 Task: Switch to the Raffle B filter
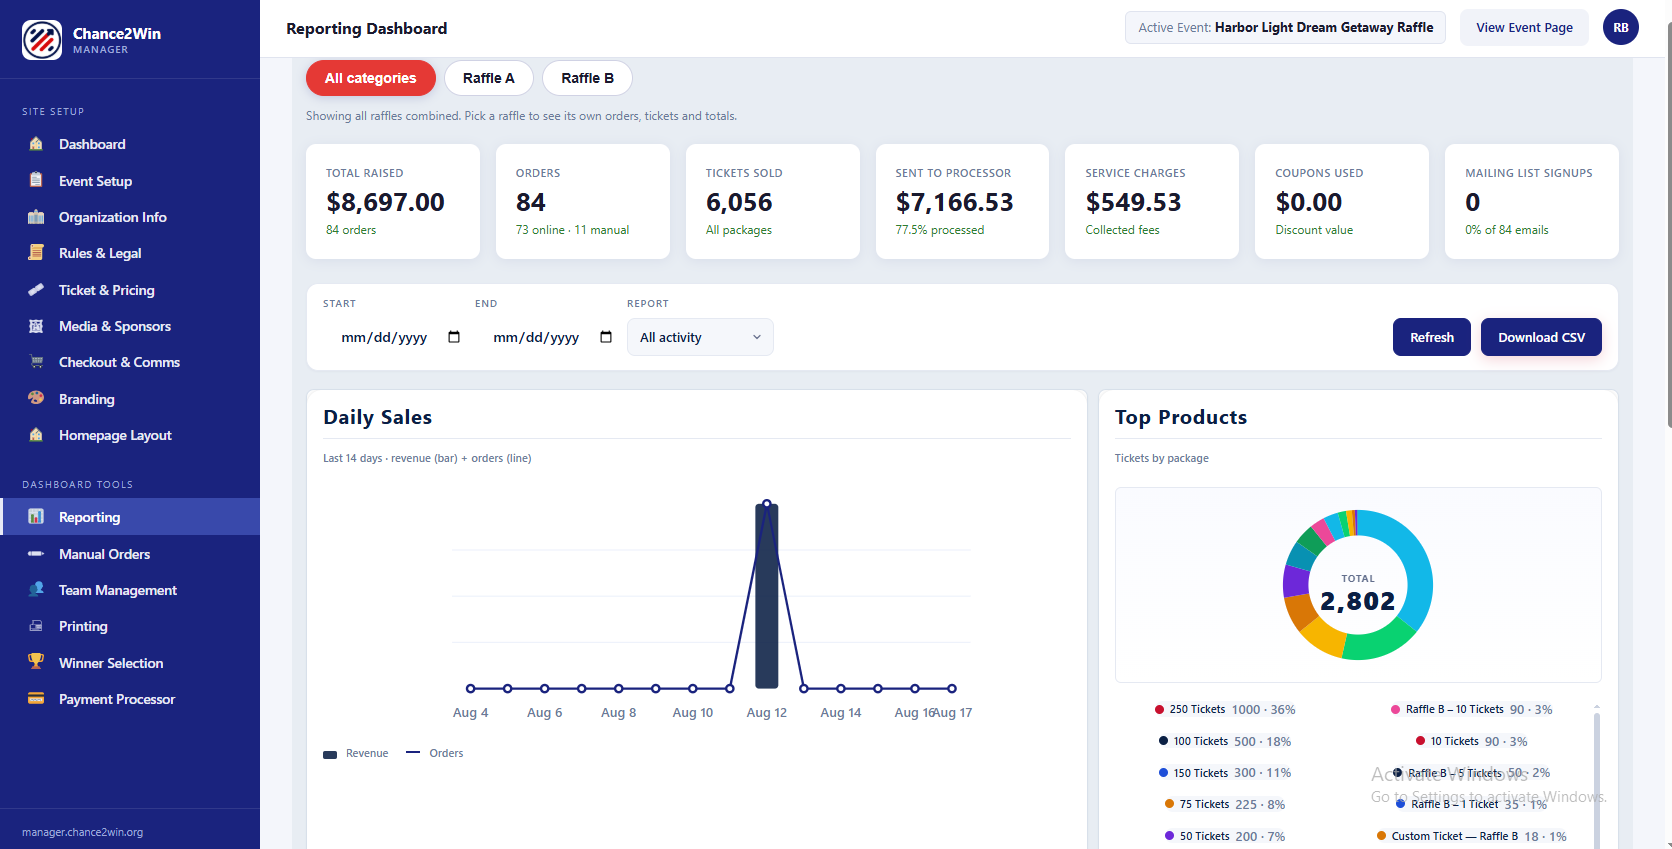[x=588, y=78]
